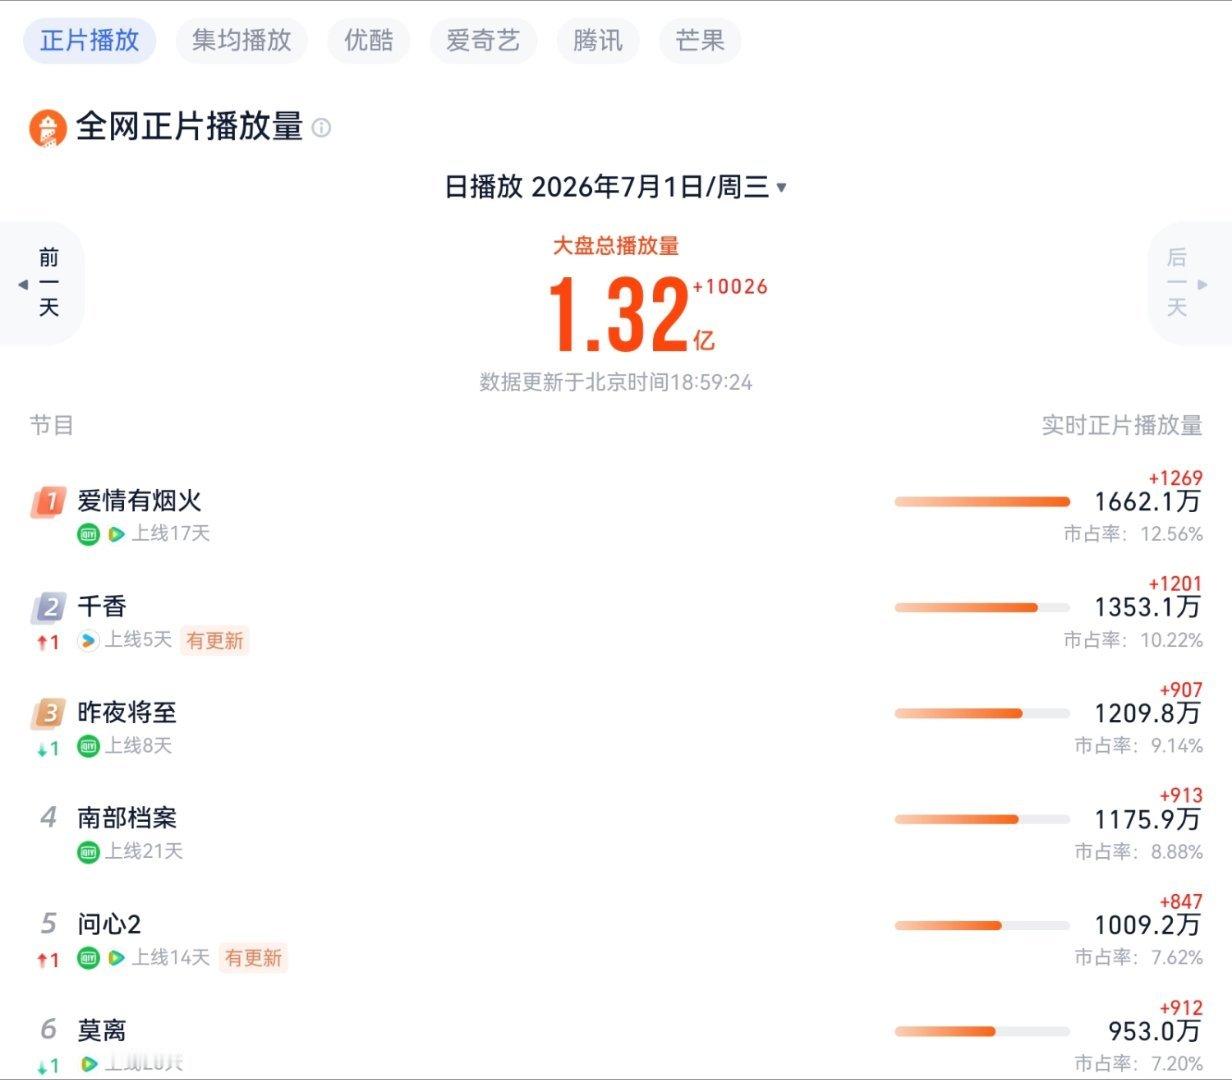The height and width of the screenshot is (1080, 1232).
Task: Click the red up-arrow rank change beside 问心2
Action: (48, 960)
